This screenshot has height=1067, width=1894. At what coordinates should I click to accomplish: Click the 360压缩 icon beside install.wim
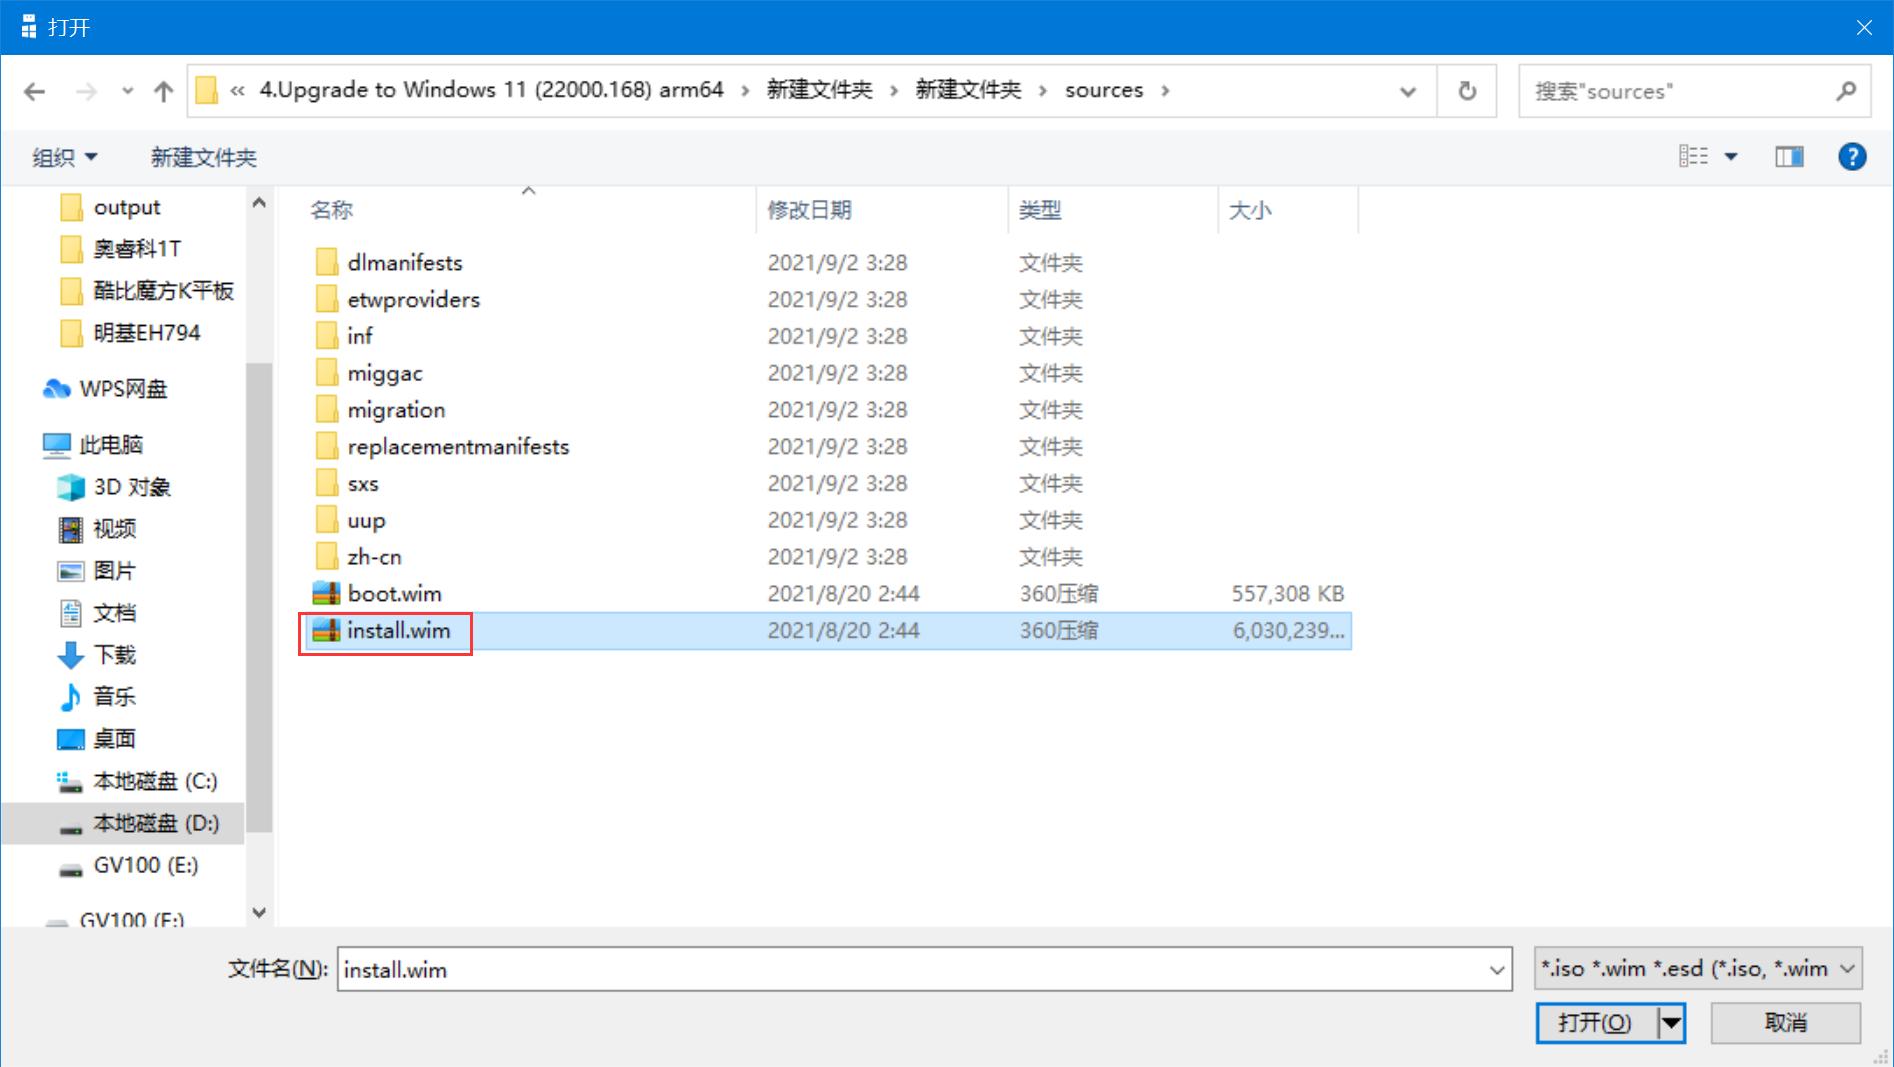325,631
